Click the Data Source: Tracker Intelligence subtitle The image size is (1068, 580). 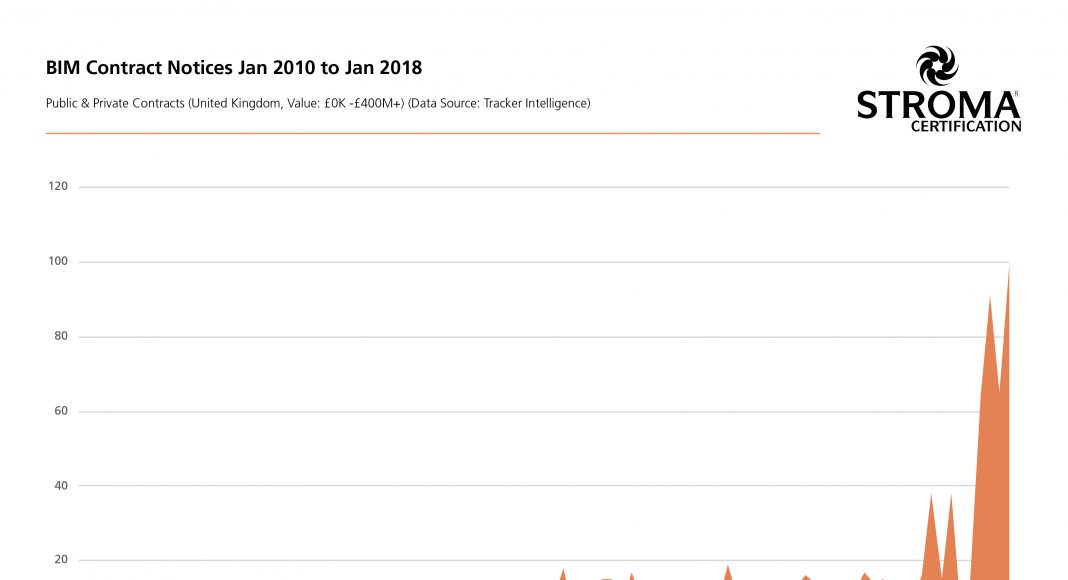coord(500,103)
